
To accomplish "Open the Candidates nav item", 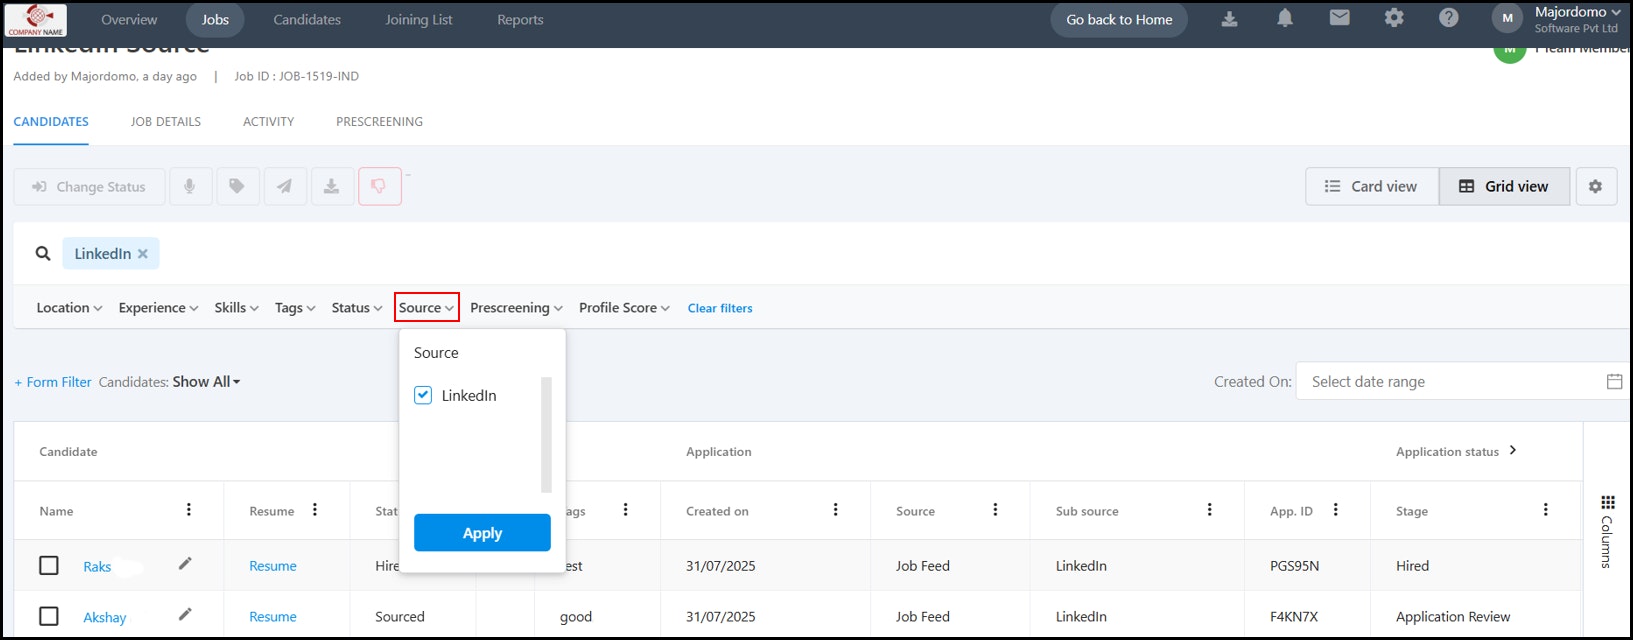I will (307, 20).
